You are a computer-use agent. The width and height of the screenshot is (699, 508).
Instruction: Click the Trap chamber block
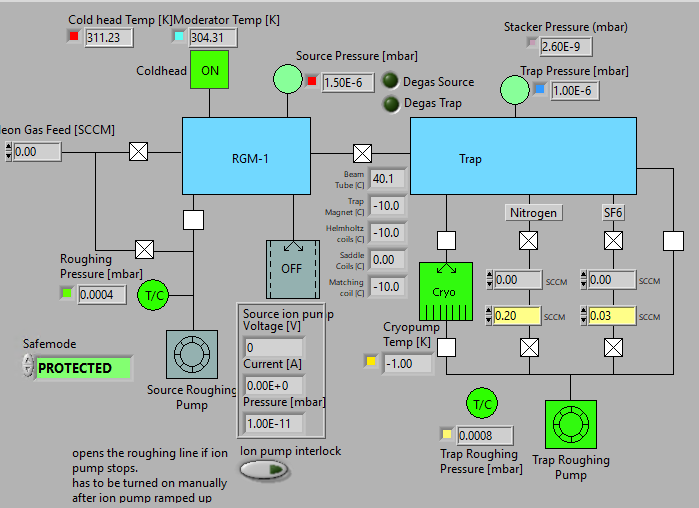coord(523,156)
